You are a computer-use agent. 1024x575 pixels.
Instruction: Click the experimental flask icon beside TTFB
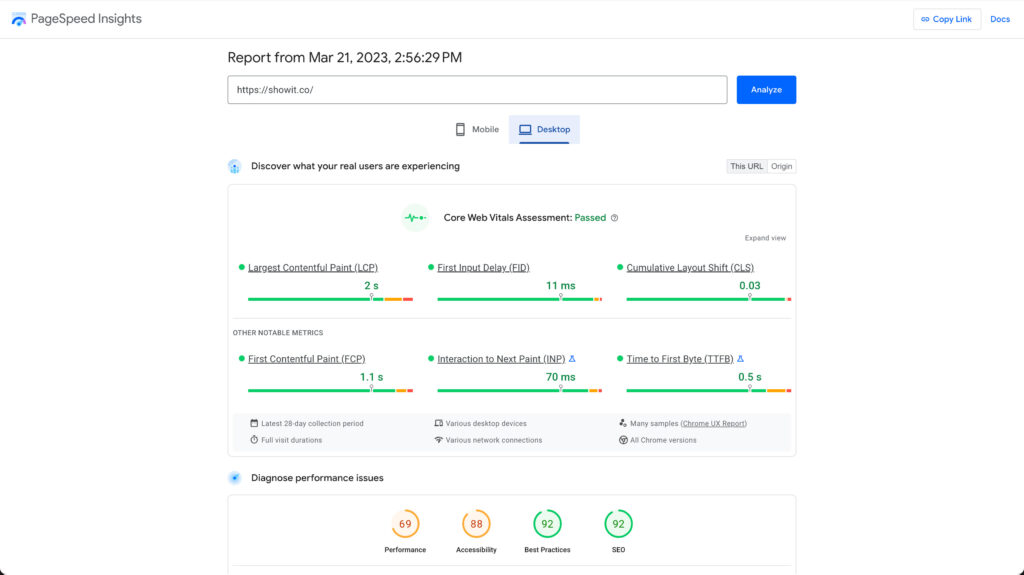pos(741,359)
